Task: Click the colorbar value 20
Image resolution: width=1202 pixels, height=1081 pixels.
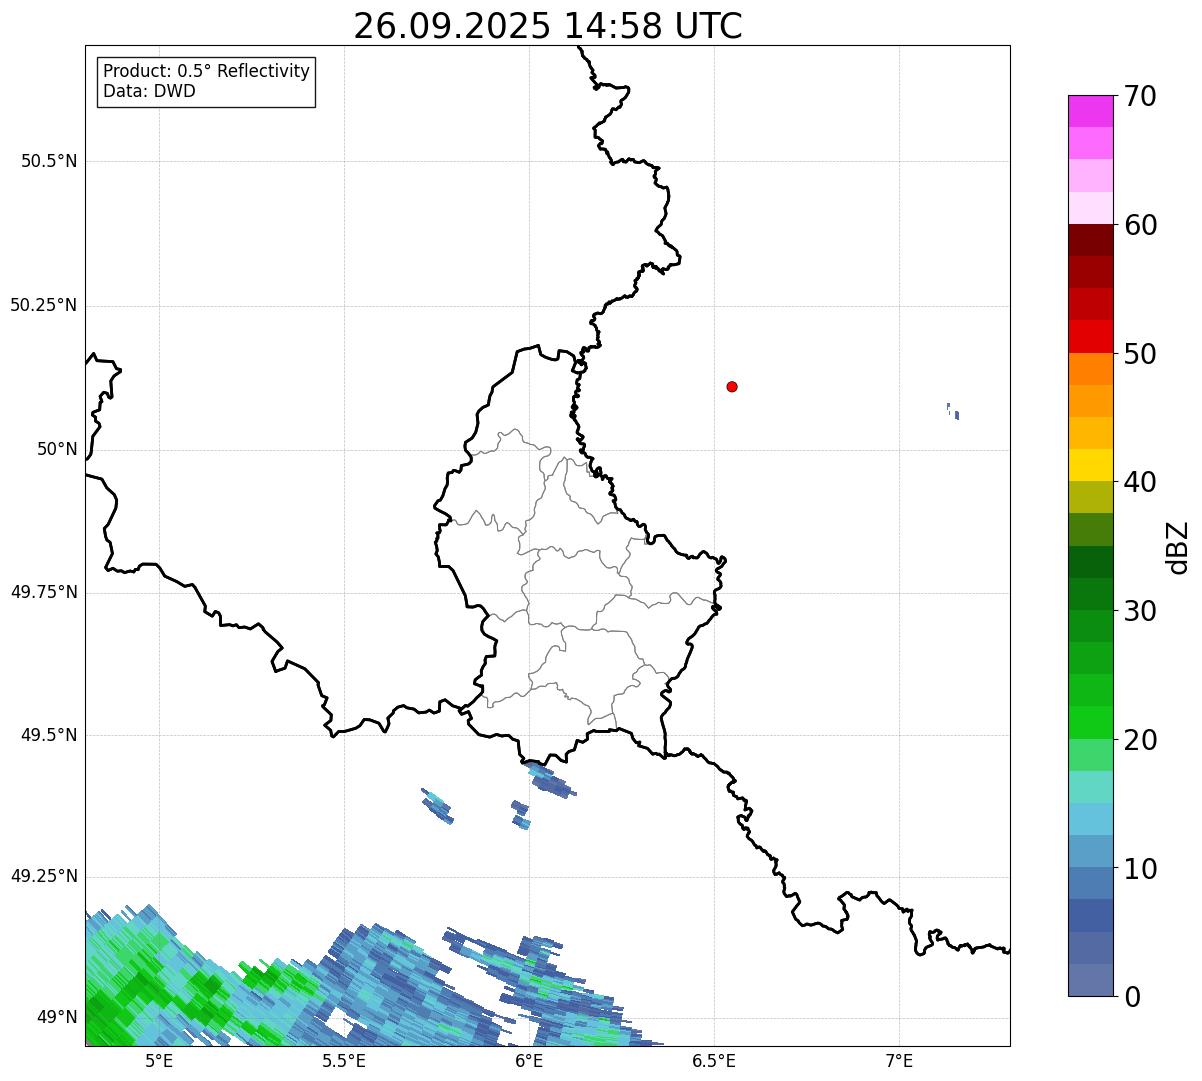Action: [1140, 740]
